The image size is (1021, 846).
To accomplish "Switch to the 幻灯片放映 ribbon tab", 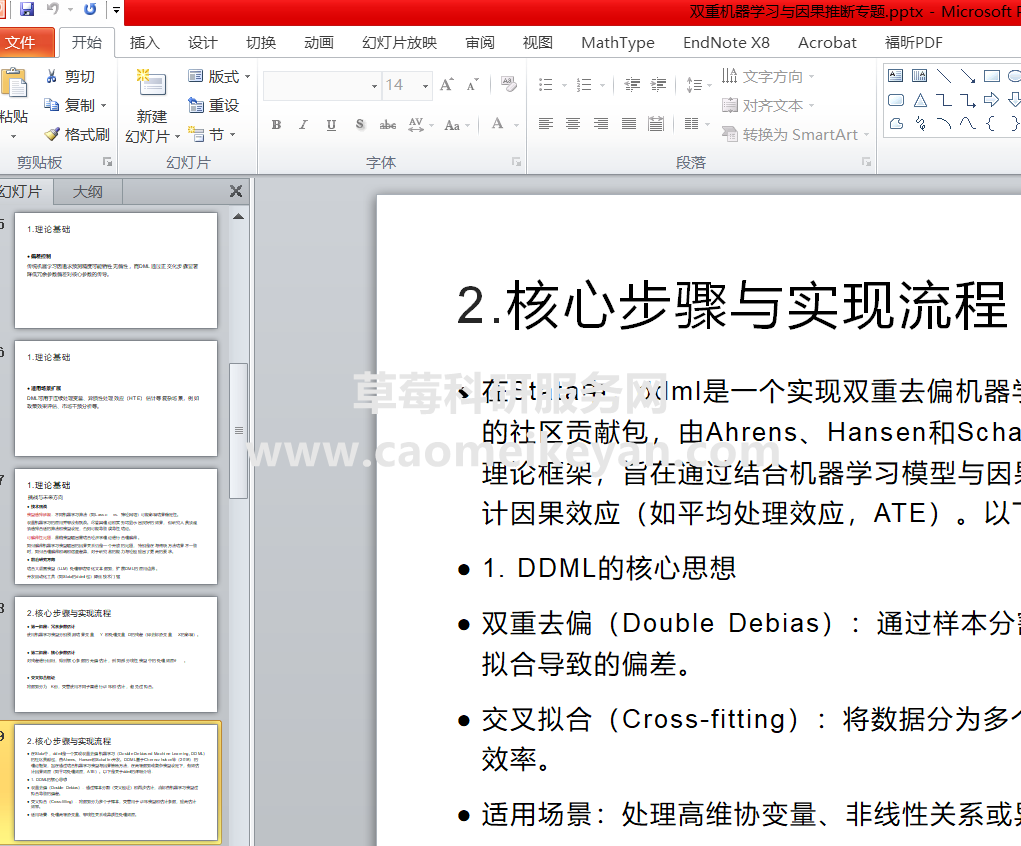I will click(400, 43).
